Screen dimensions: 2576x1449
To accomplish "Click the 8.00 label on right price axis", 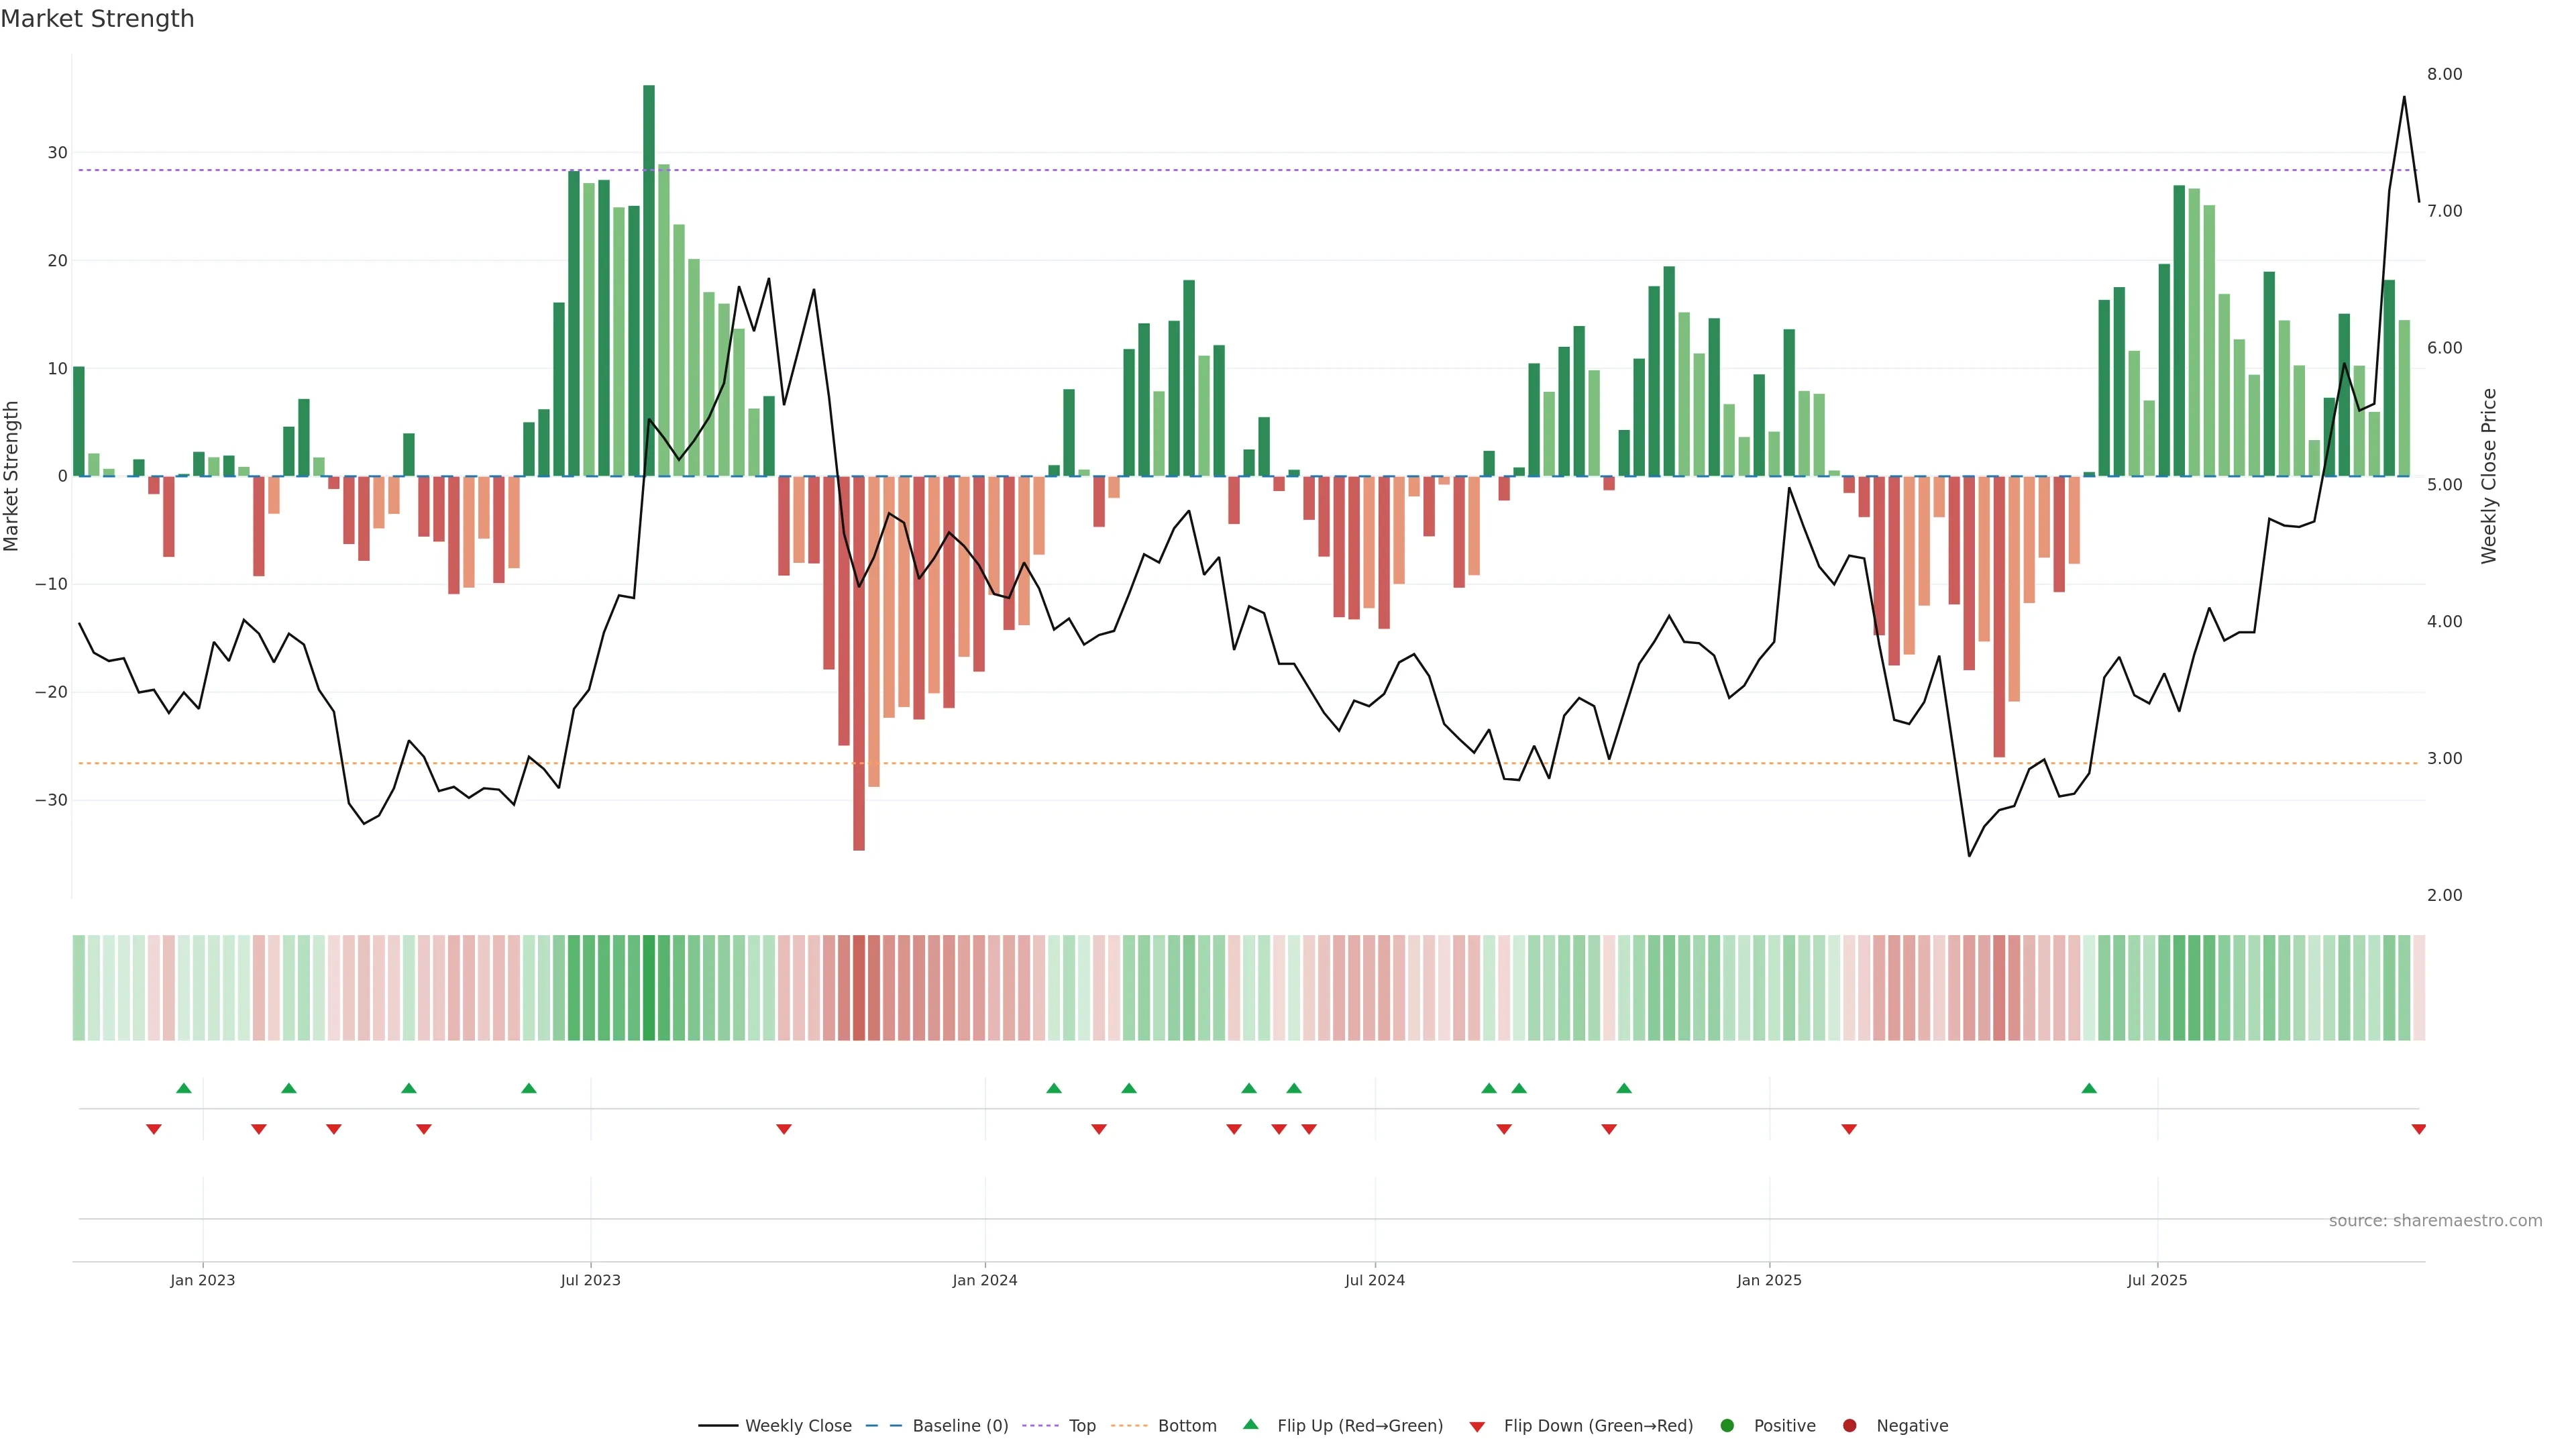I will (2444, 74).
